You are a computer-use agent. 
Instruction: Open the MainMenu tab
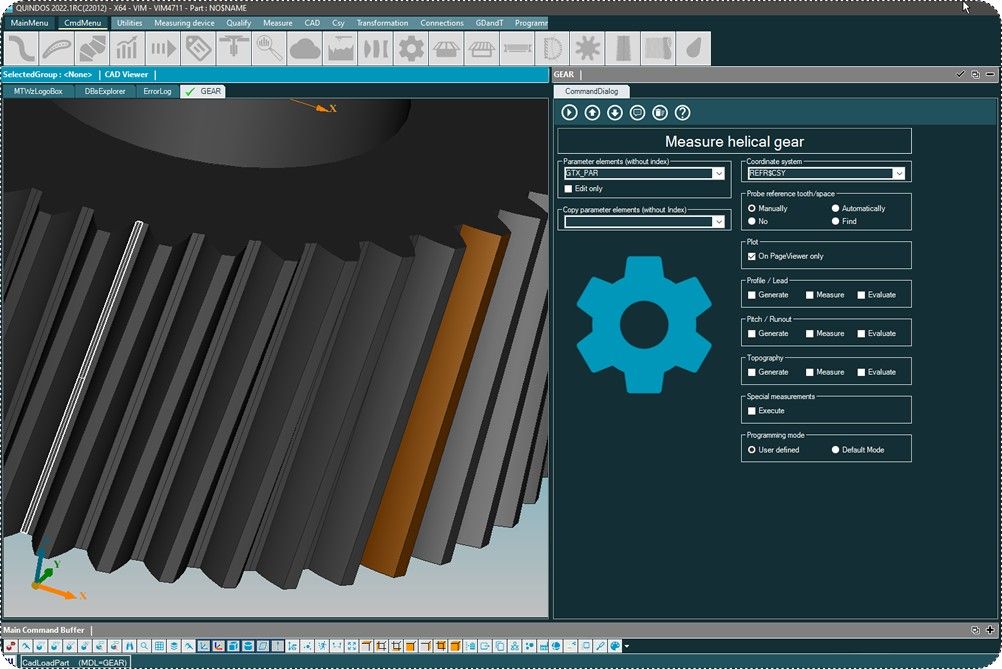[29, 23]
